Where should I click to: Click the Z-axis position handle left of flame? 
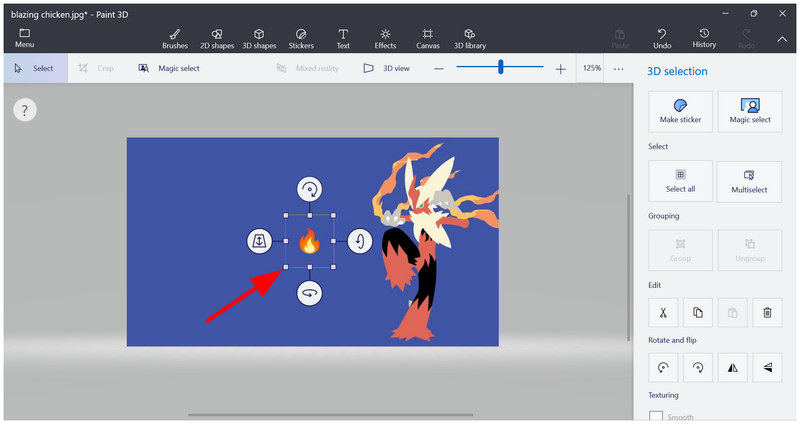click(259, 241)
